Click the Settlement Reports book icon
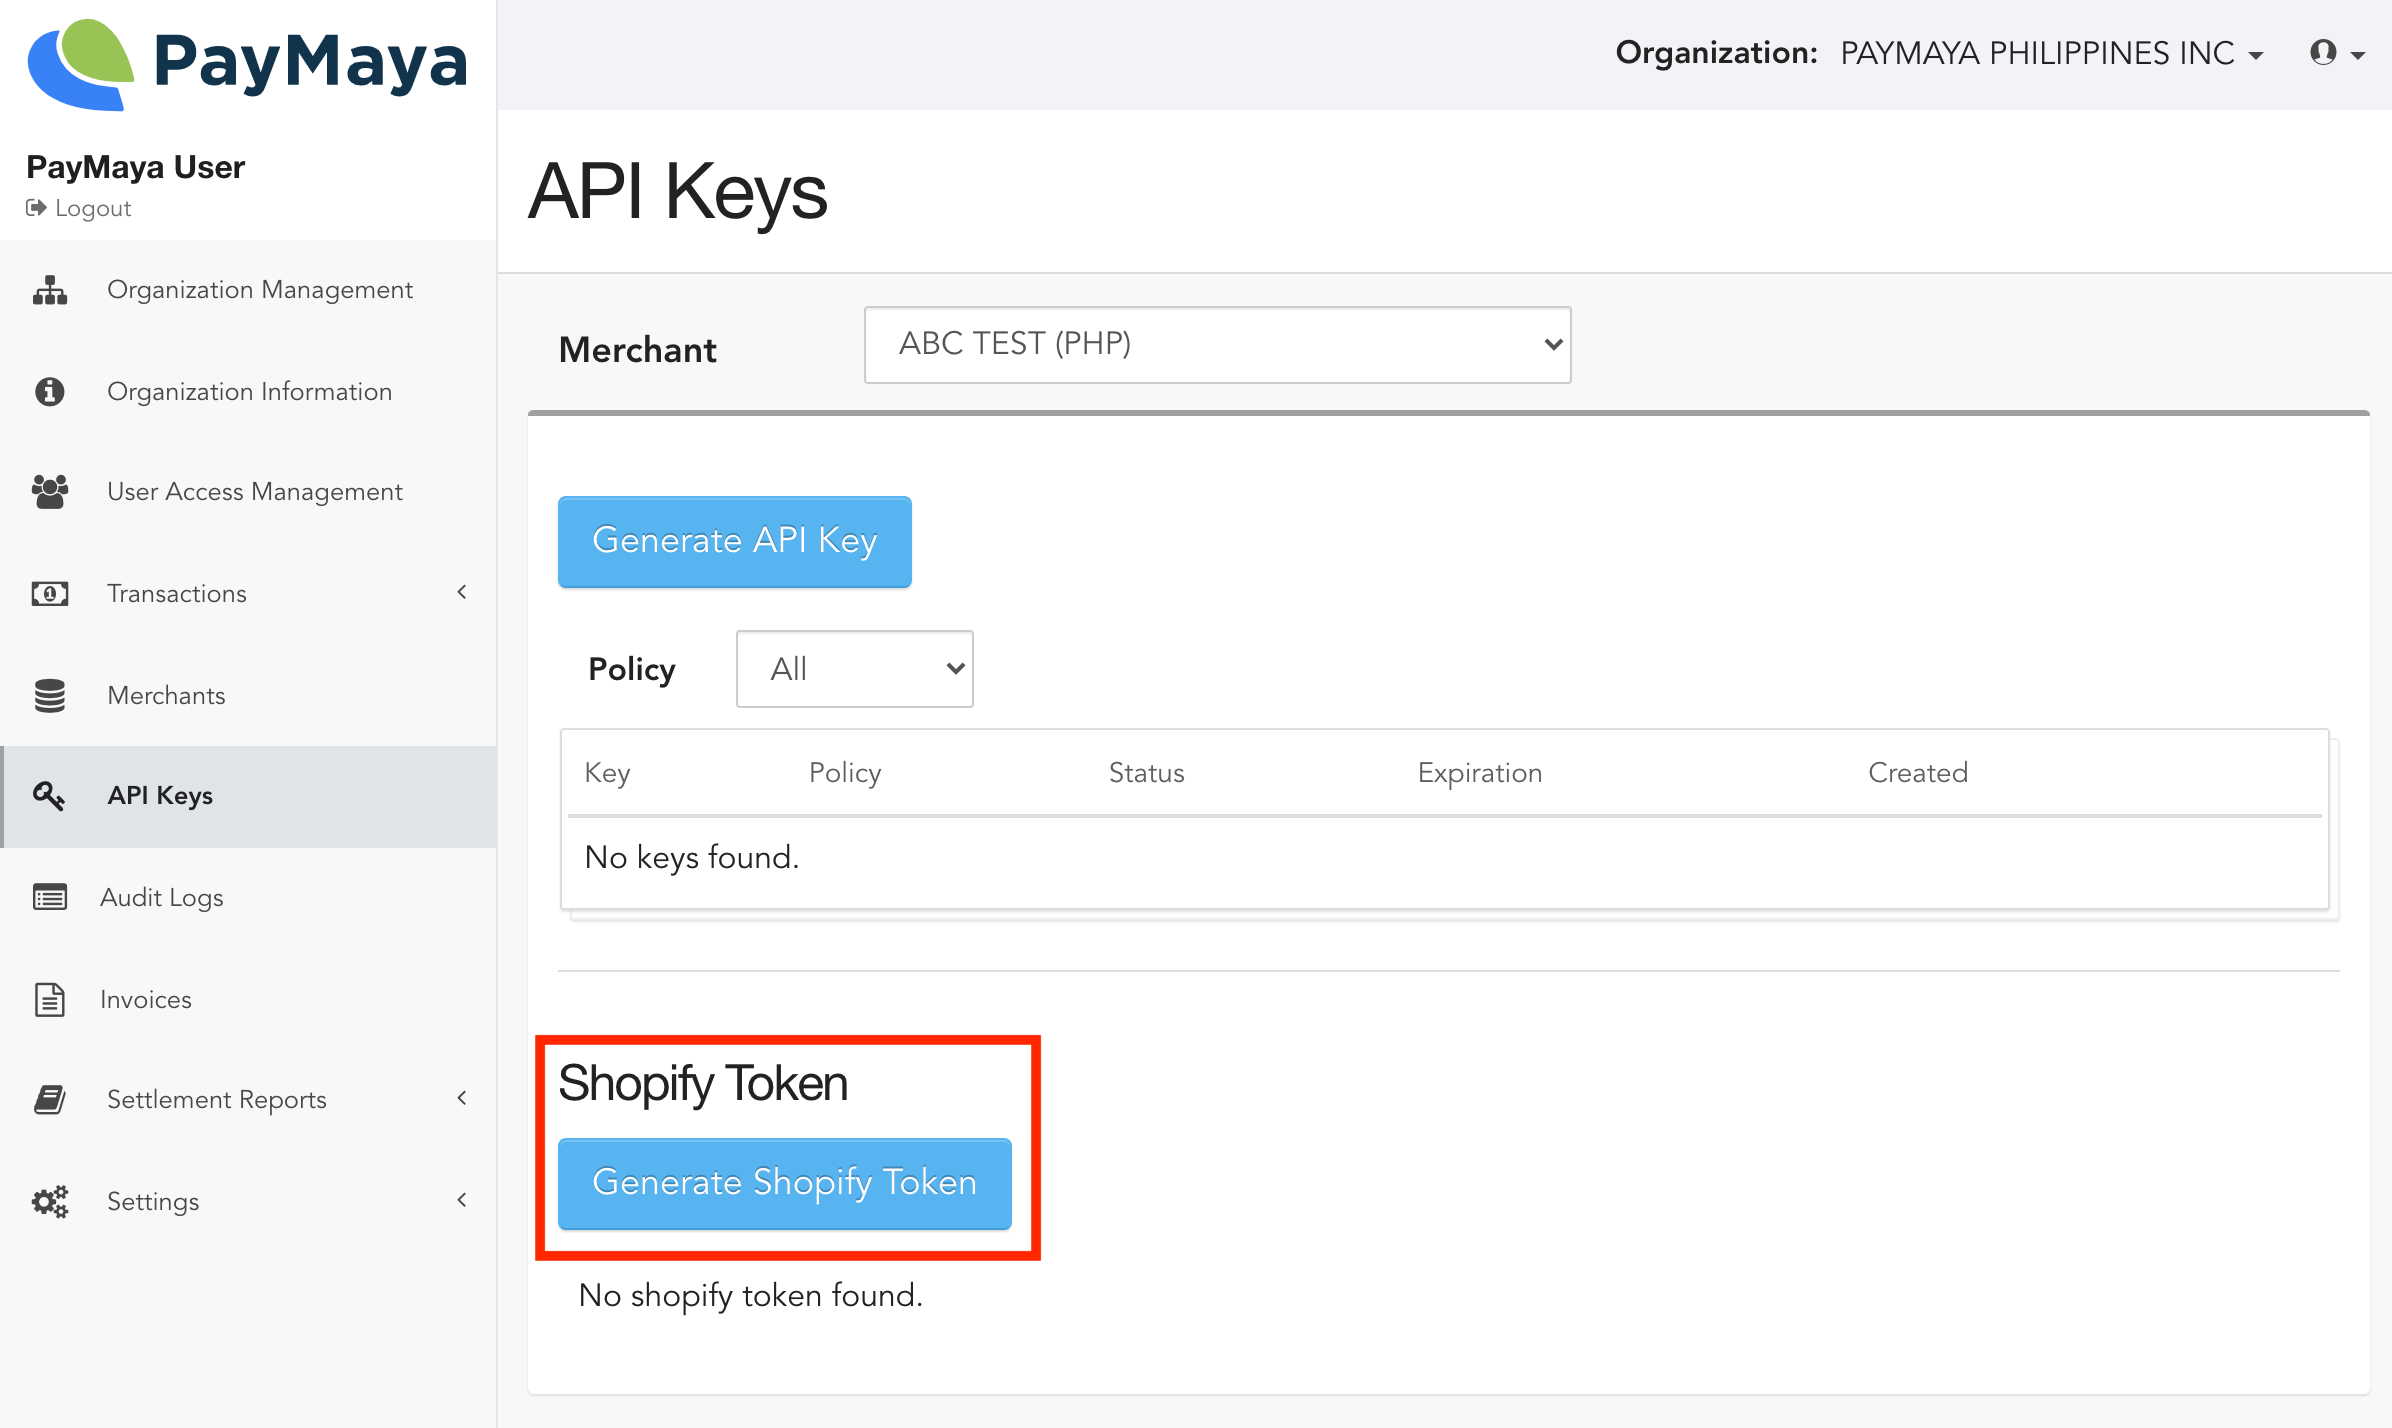Viewport: 2392px width, 1428px height. click(x=50, y=1100)
